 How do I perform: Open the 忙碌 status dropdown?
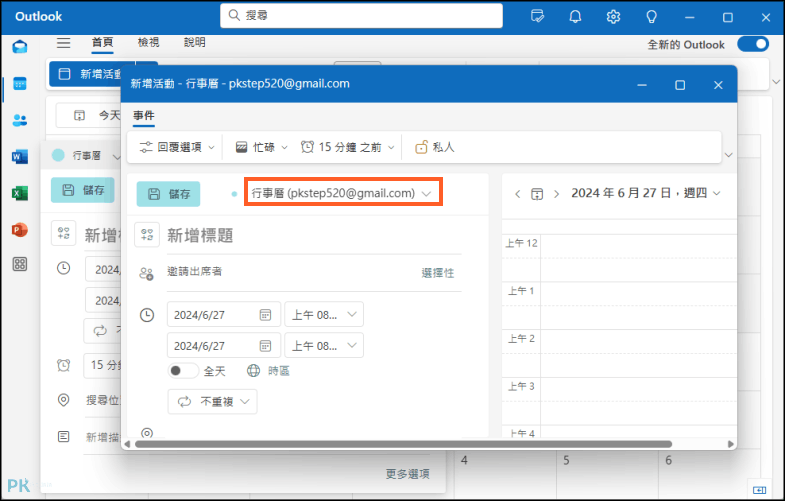(262, 147)
